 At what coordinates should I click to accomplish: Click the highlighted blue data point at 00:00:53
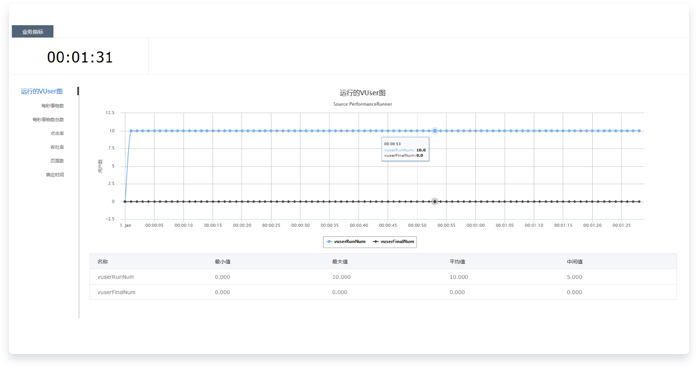(435, 131)
